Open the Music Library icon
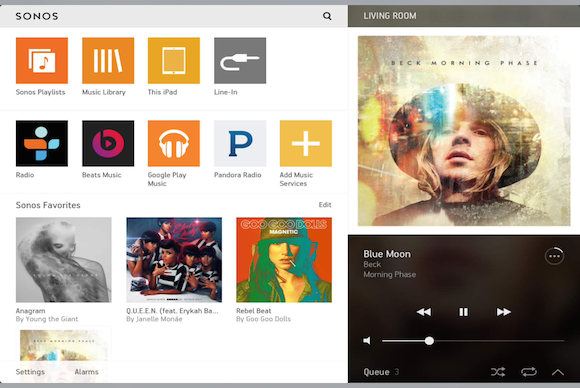 108,61
